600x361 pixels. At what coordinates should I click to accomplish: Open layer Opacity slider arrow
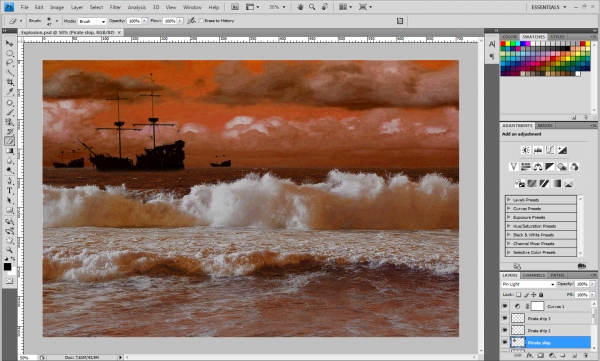(x=593, y=284)
